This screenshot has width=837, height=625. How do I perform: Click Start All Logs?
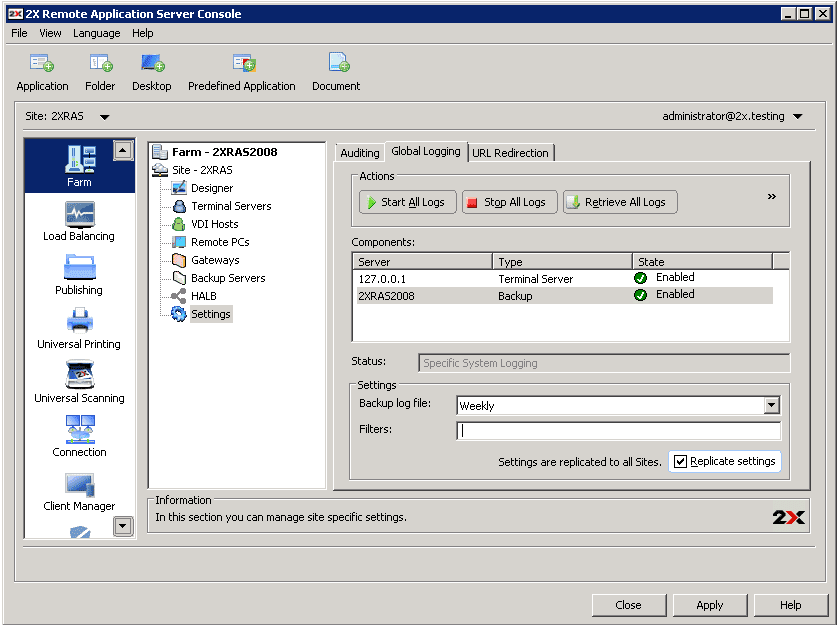pyautogui.click(x=407, y=202)
